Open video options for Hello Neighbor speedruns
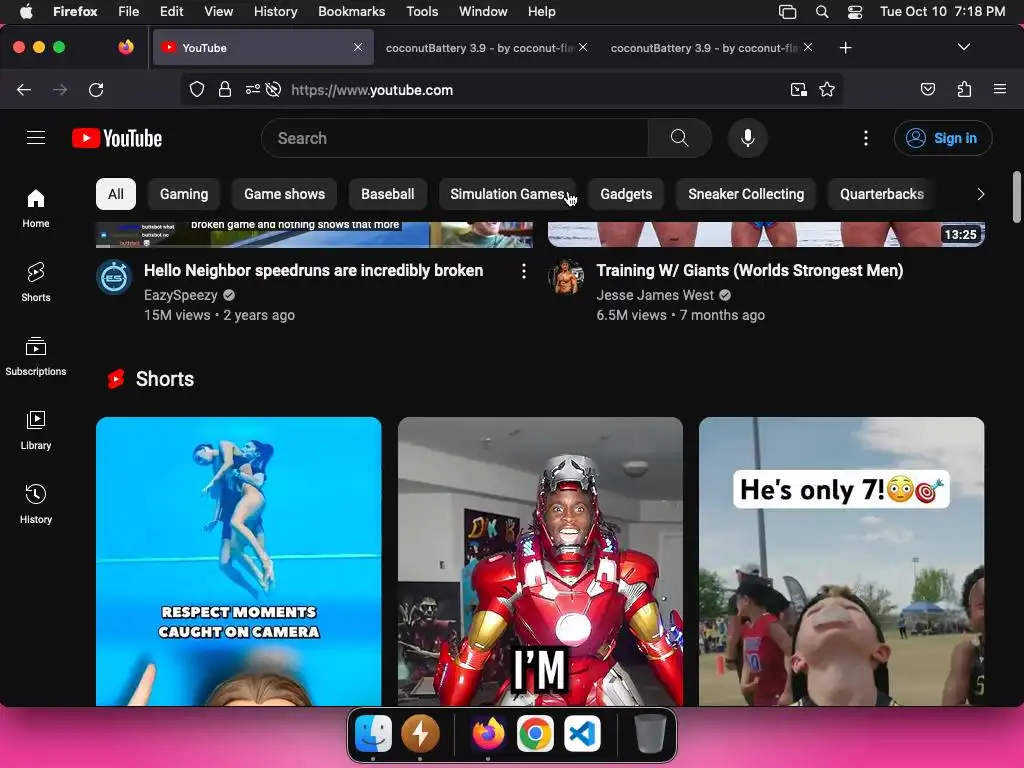Screen dimensions: 1024x768 click(x=524, y=271)
